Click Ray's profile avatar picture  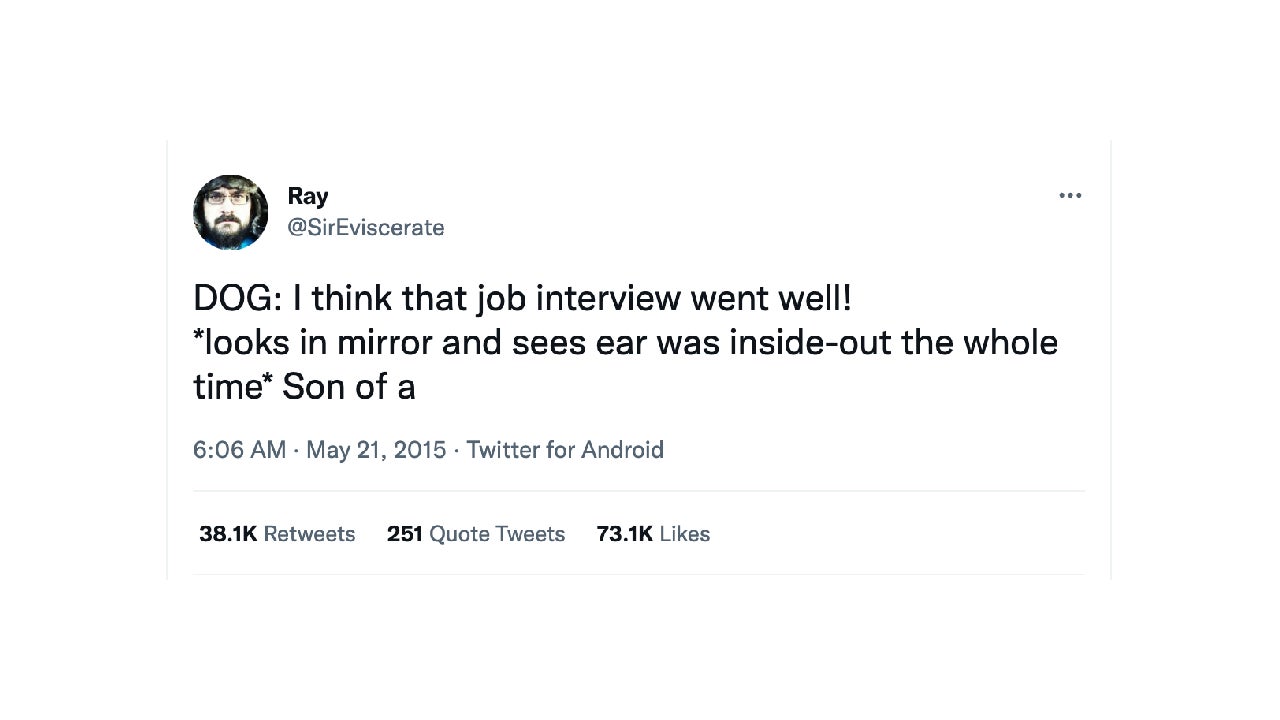(x=230, y=212)
